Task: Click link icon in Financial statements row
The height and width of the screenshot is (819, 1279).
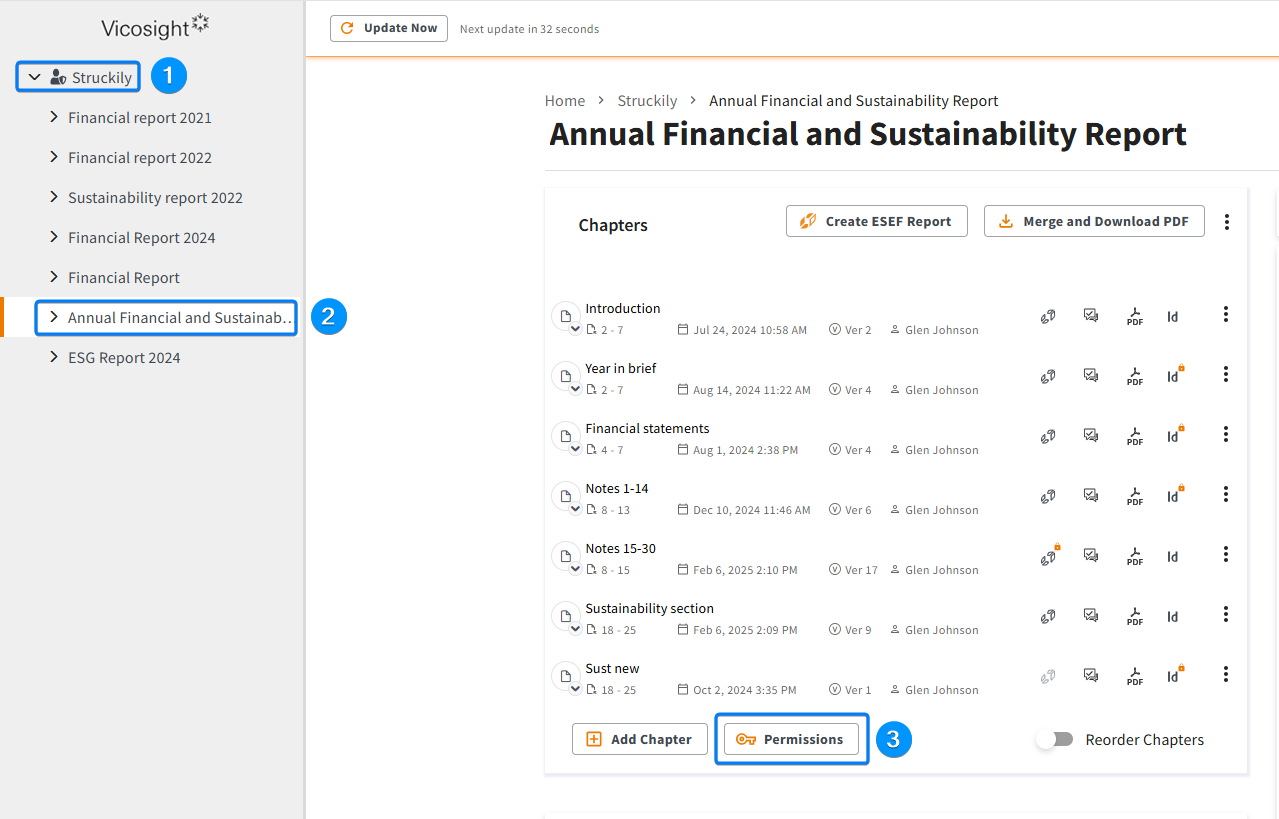Action: pos(1048,436)
